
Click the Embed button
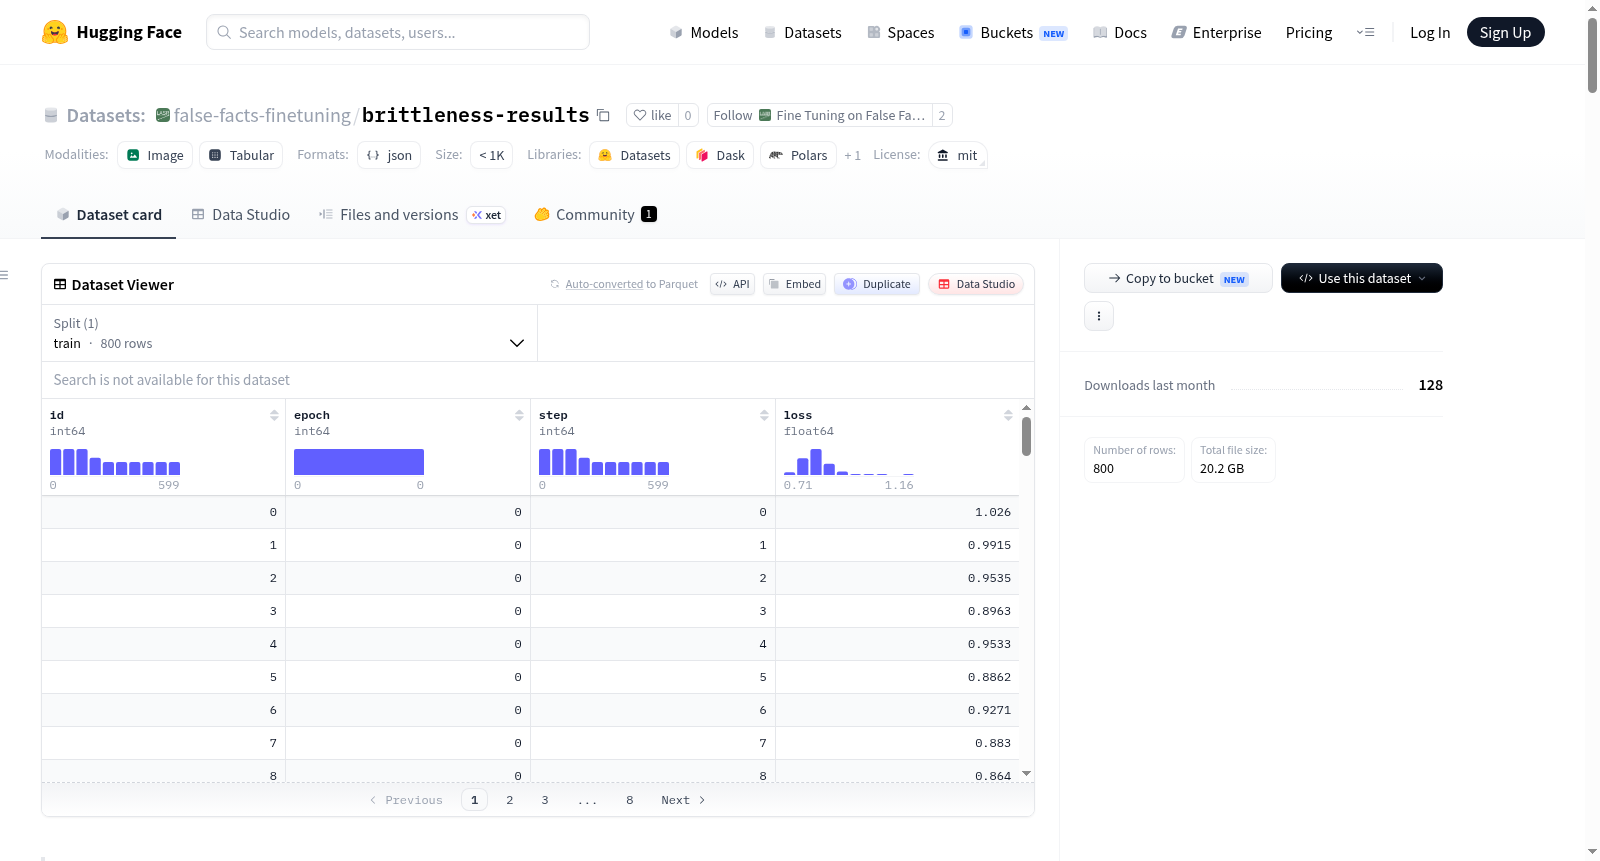[794, 284]
